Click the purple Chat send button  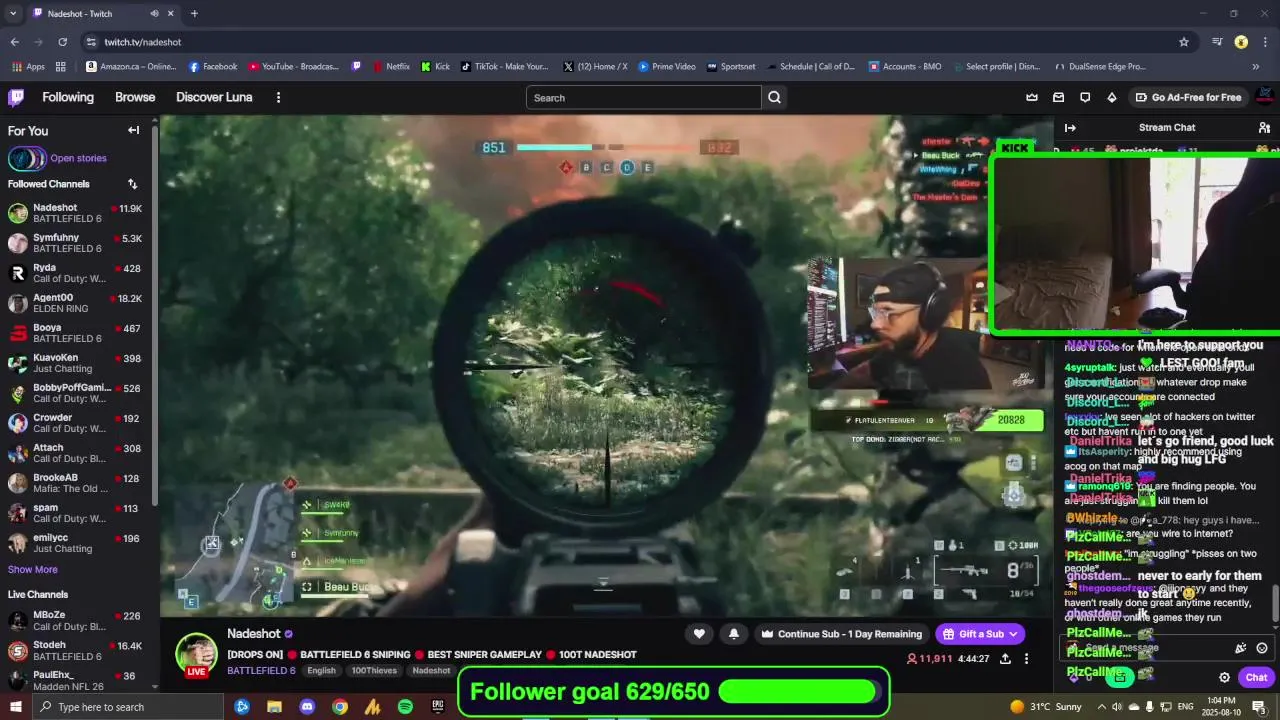pos(1257,677)
